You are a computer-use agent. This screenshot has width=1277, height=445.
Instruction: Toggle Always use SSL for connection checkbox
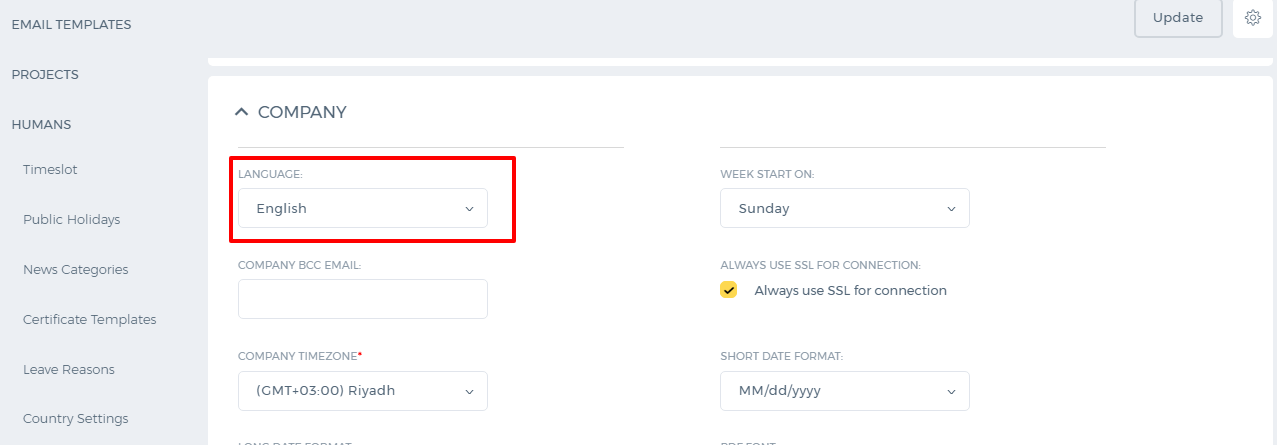click(x=729, y=290)
